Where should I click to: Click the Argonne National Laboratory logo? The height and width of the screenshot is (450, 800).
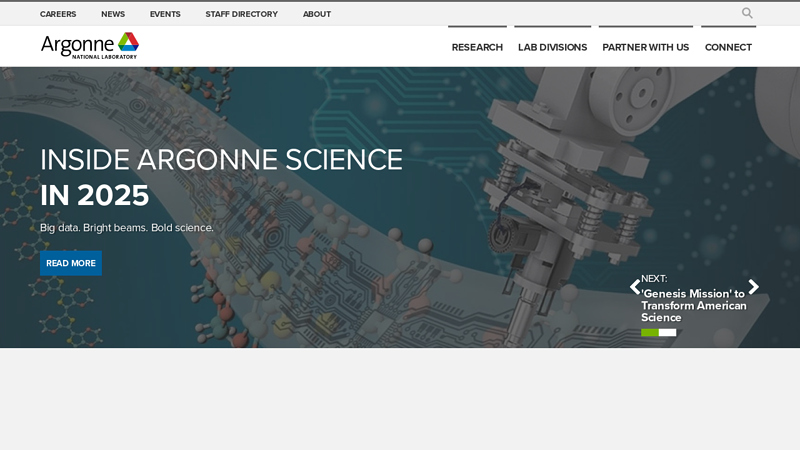click(x=90, y=46)
